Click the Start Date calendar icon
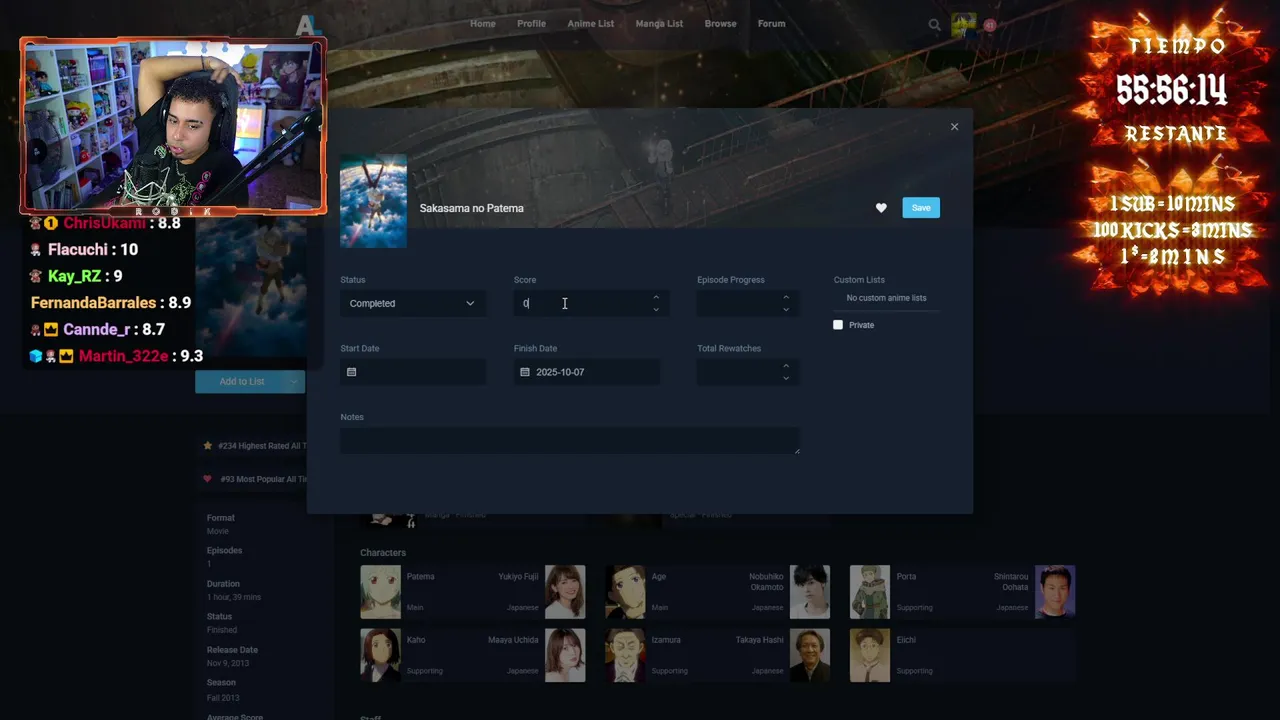 [x=351, y=372]
